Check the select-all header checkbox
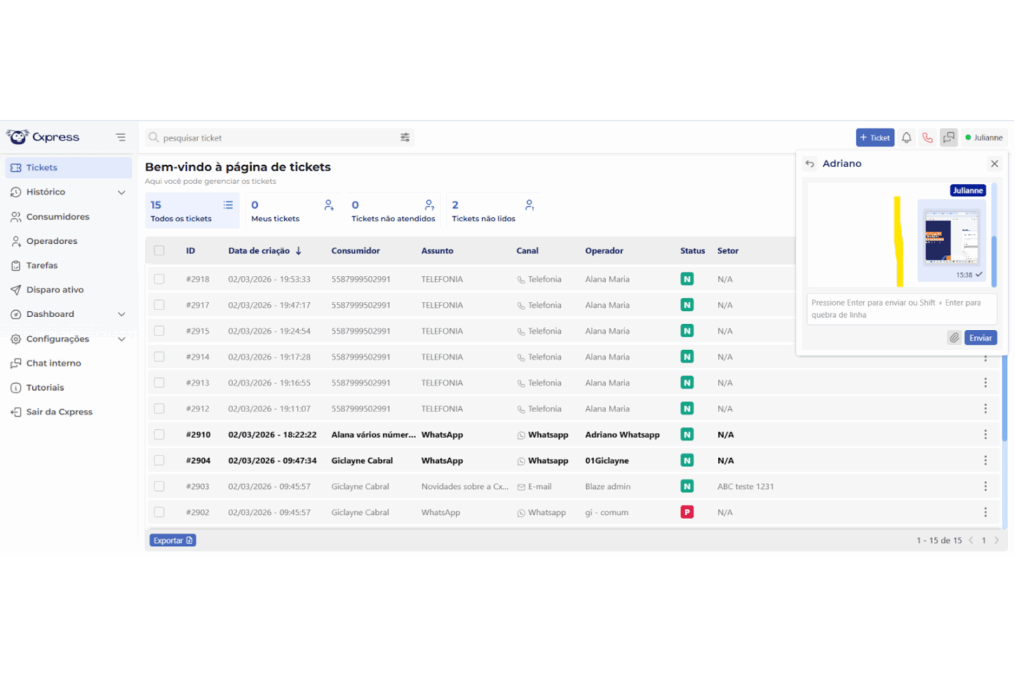Screen dimensions: 1024x673 click(x=159, y=251)
